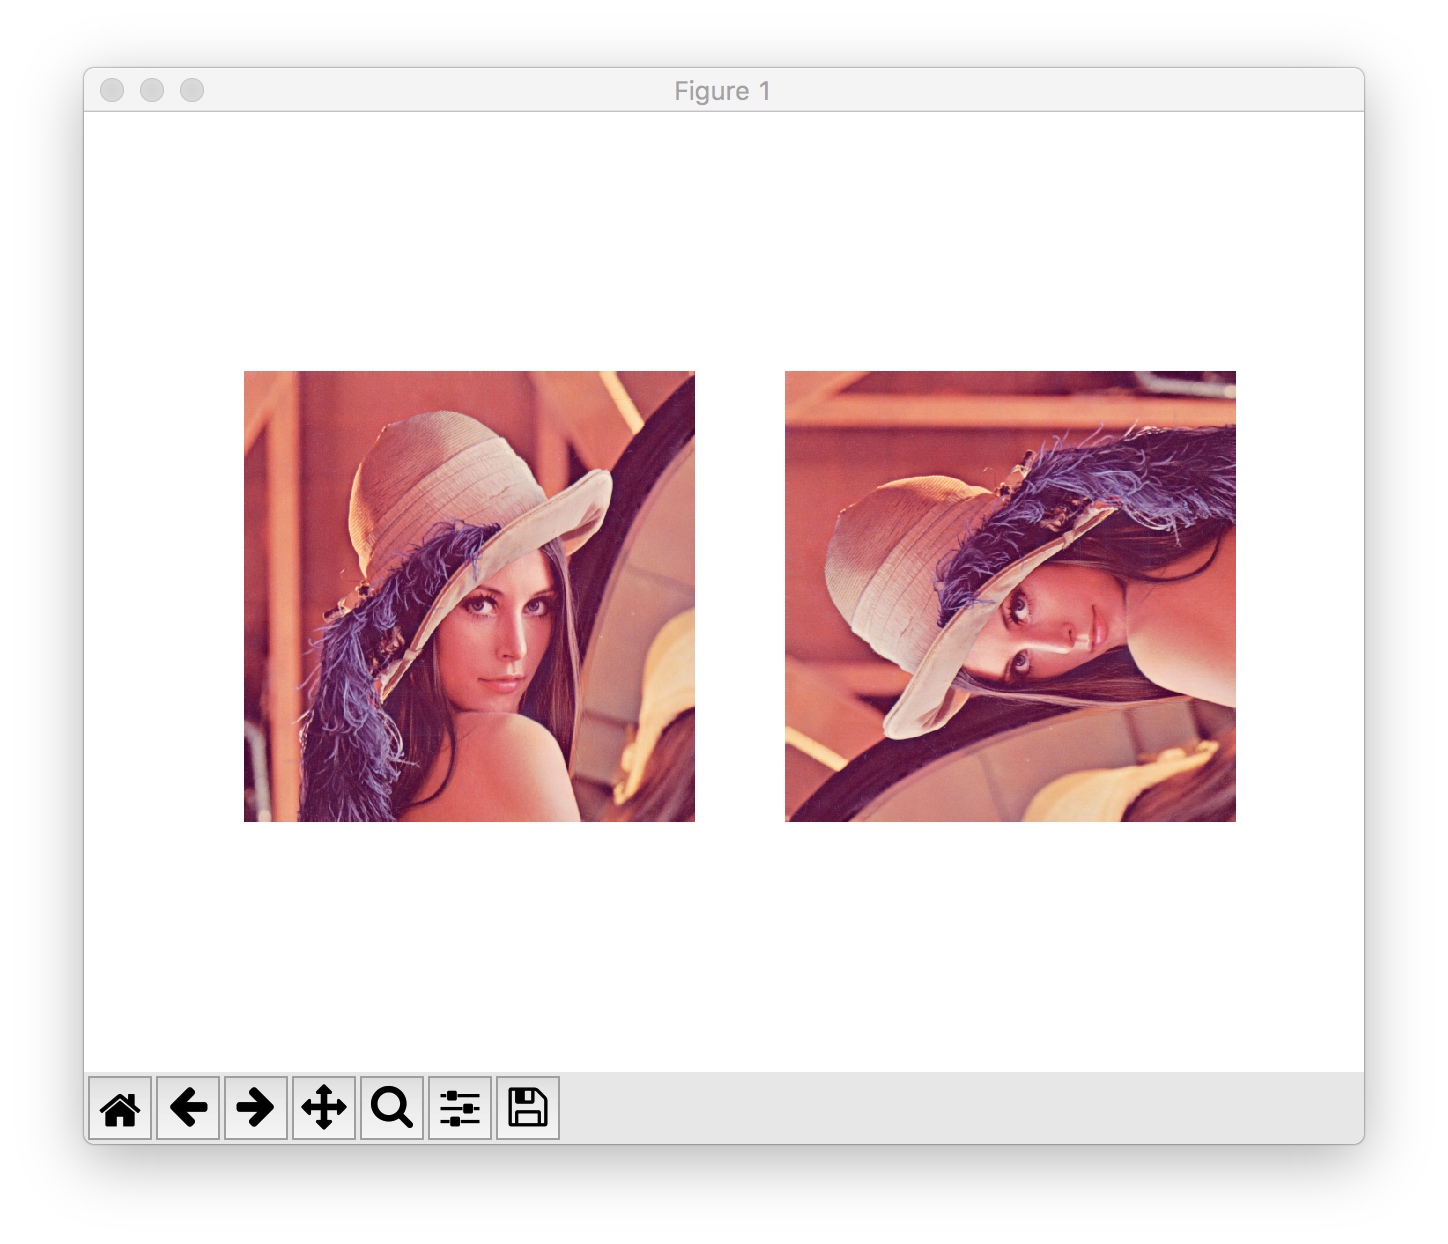The width and height of the screenshot is (1448, 1244).
Task: Click the rotated portrait image on the right
Action: click(1010, 596)
